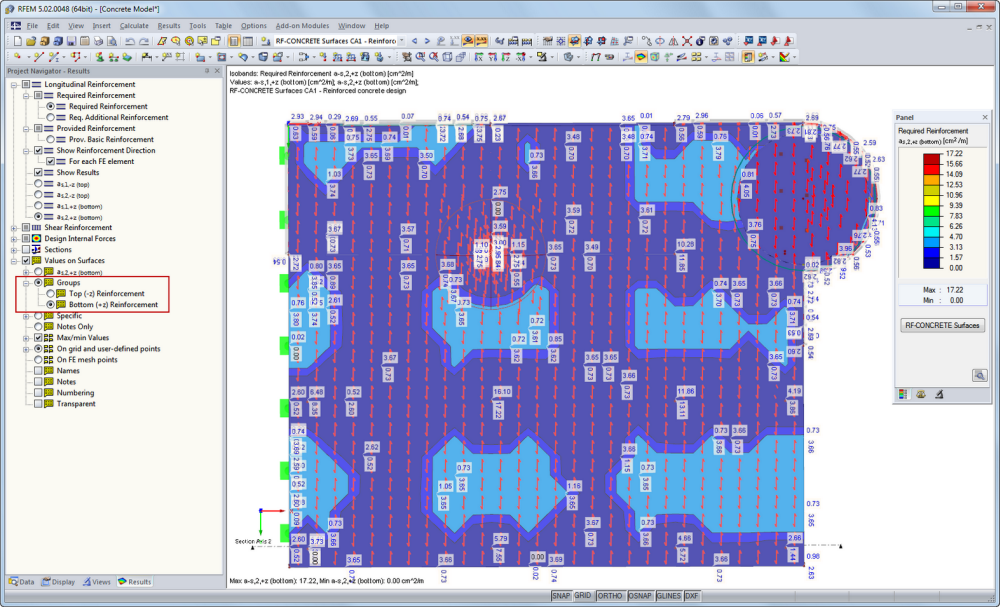Go to next load case arrow

427,41
